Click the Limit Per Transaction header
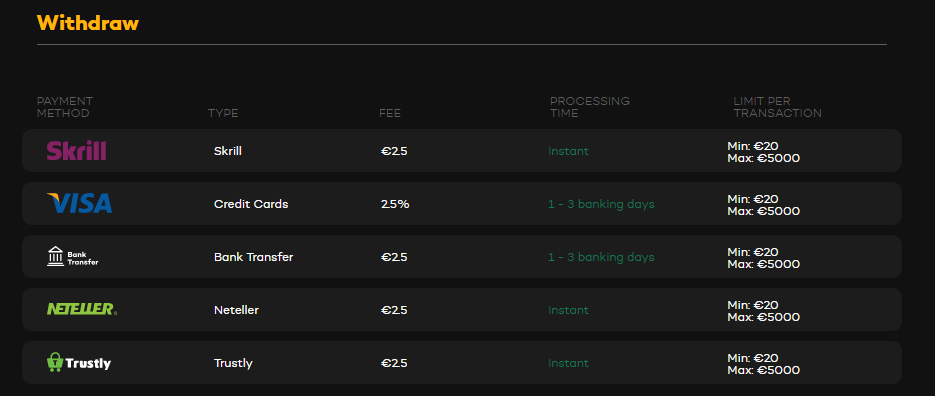 (x=778, y=107)
